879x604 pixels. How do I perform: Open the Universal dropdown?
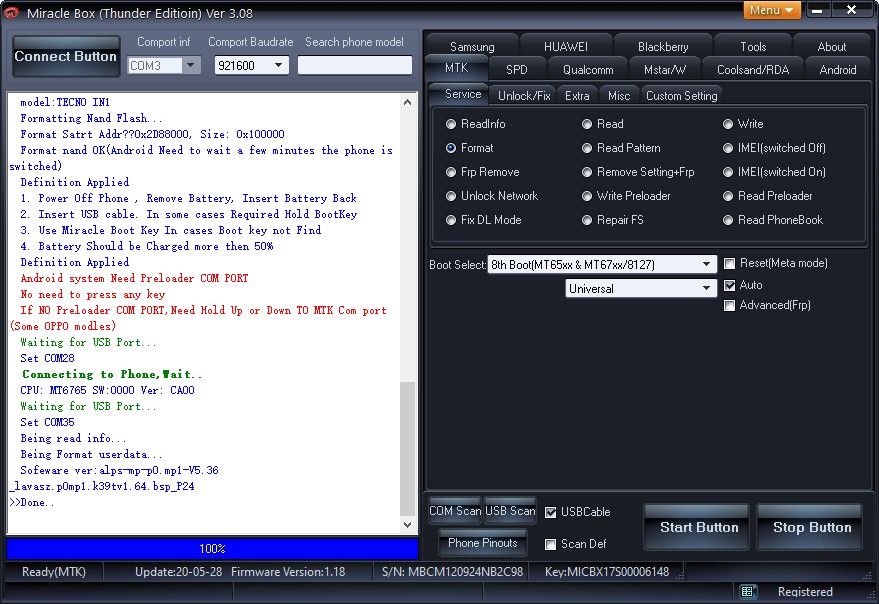[x=641, y=288]
